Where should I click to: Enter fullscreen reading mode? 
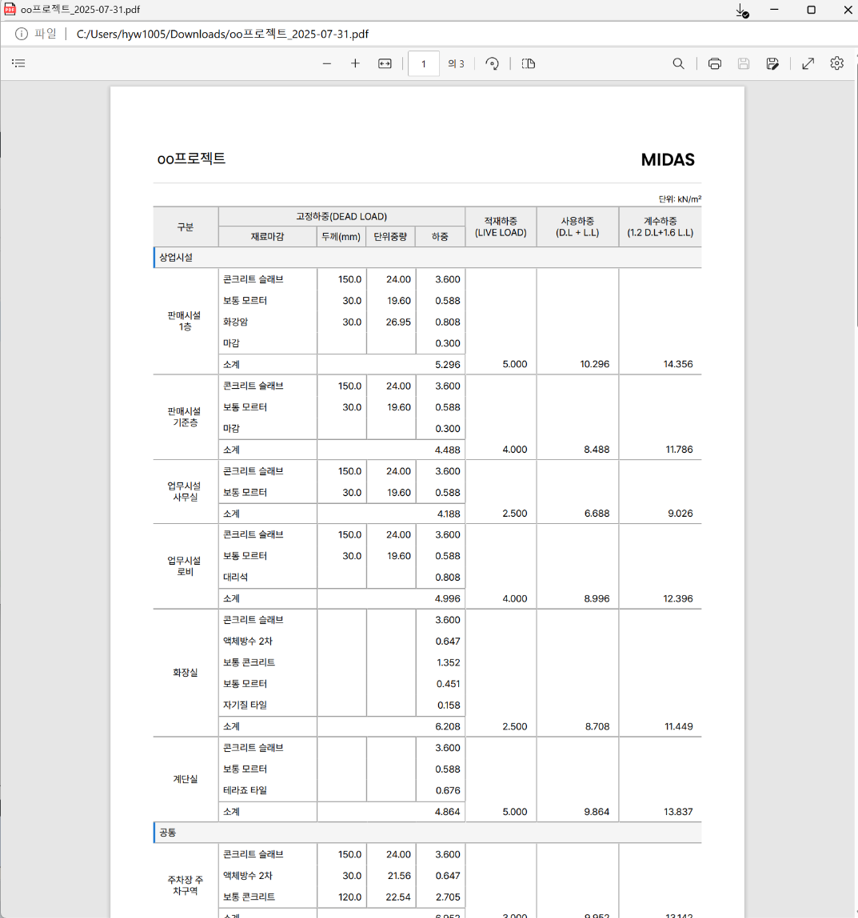[808, 63]
